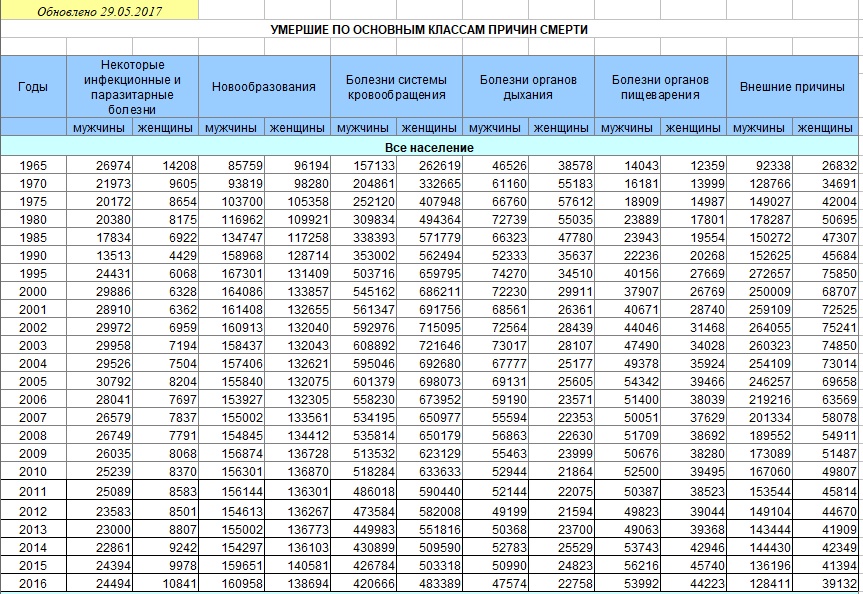Image resolution: width=863 pixels, height=594 pixels.
Task: Select the year cell 2010
Action: tap(33, 471)
